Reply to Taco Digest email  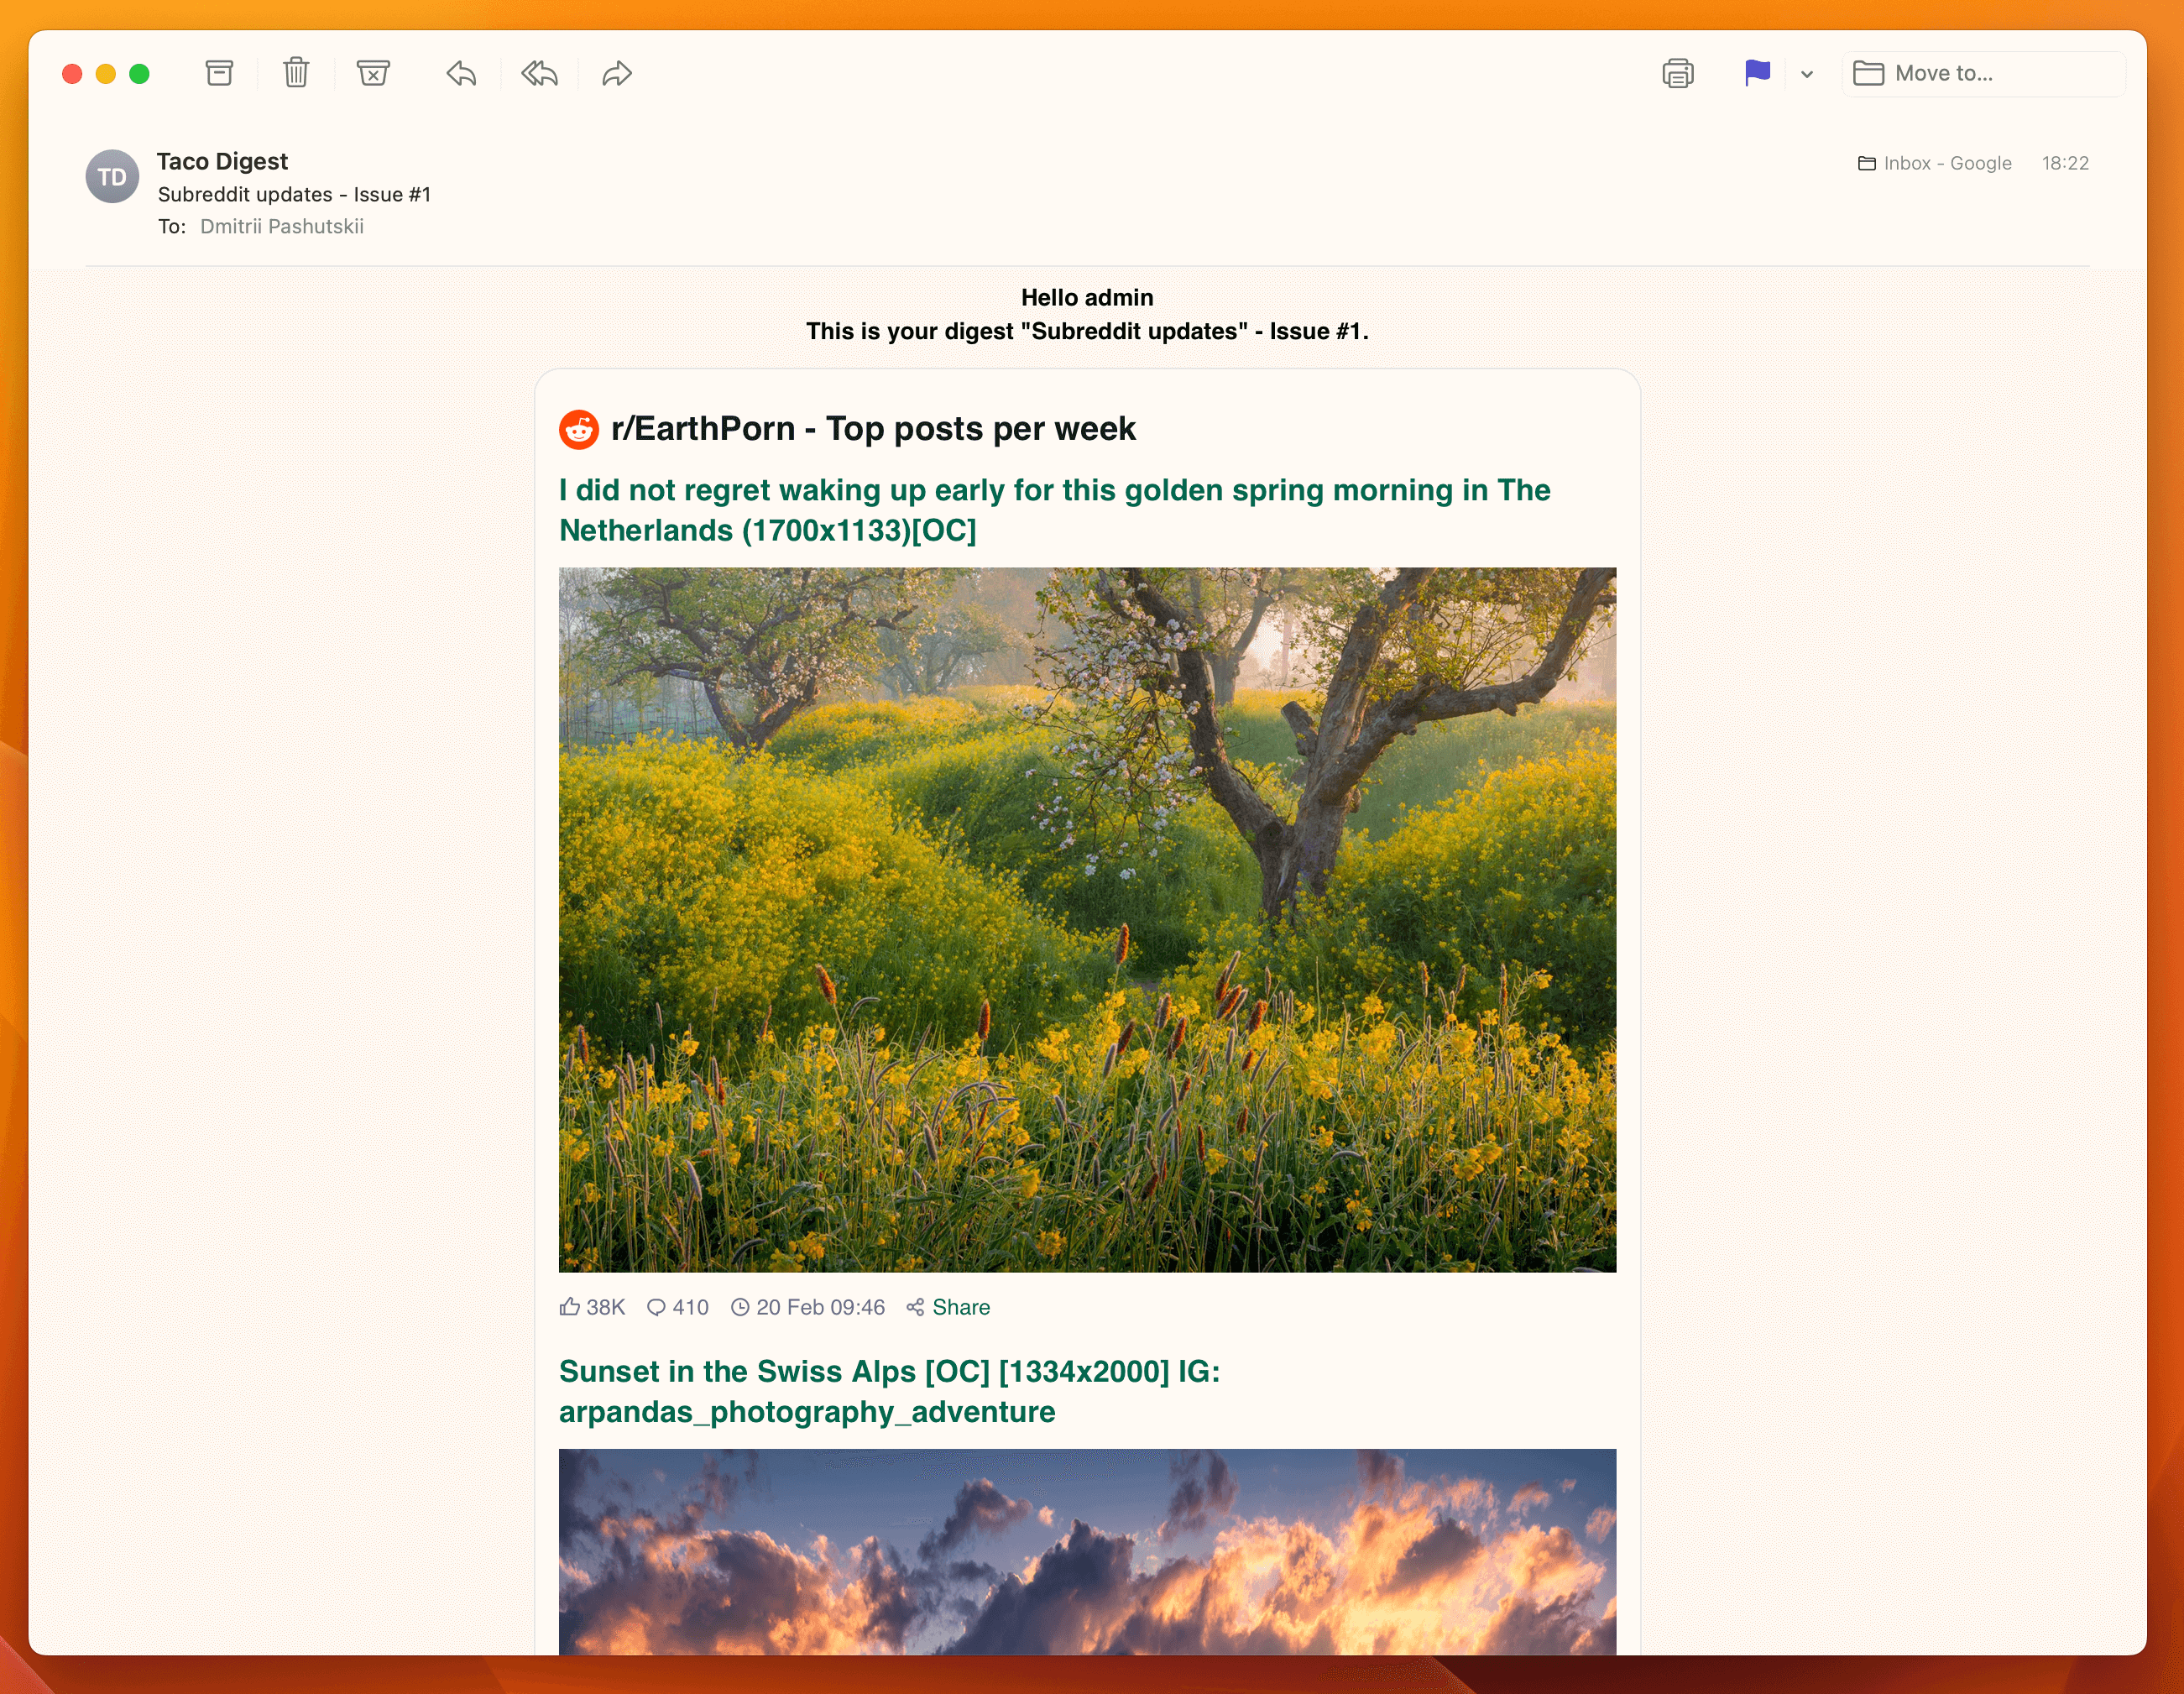pyautogui.click(x=461, y=73)
